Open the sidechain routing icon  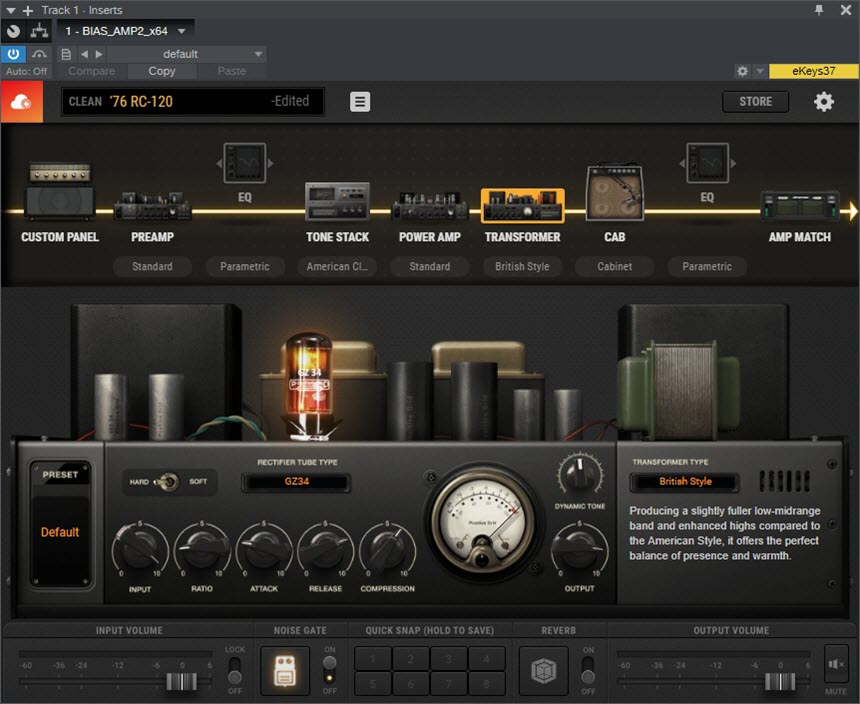pos(39,31)
